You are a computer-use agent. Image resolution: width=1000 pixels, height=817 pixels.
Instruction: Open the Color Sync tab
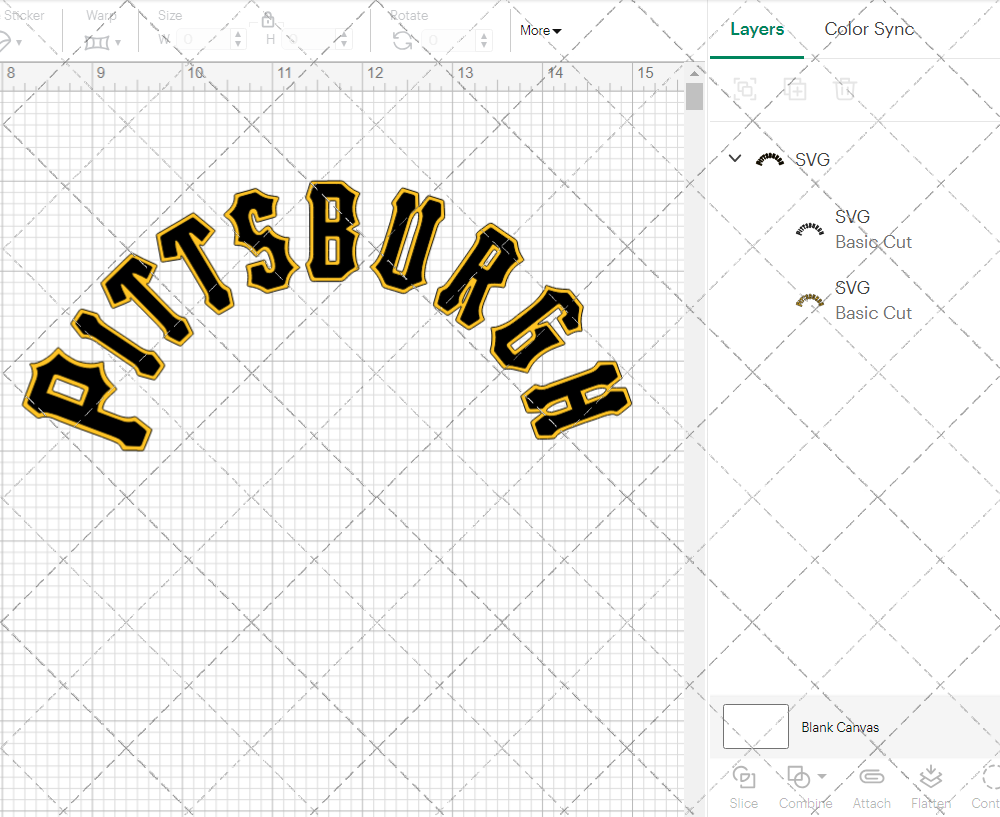pyautogui.click(x=869, y=29)
